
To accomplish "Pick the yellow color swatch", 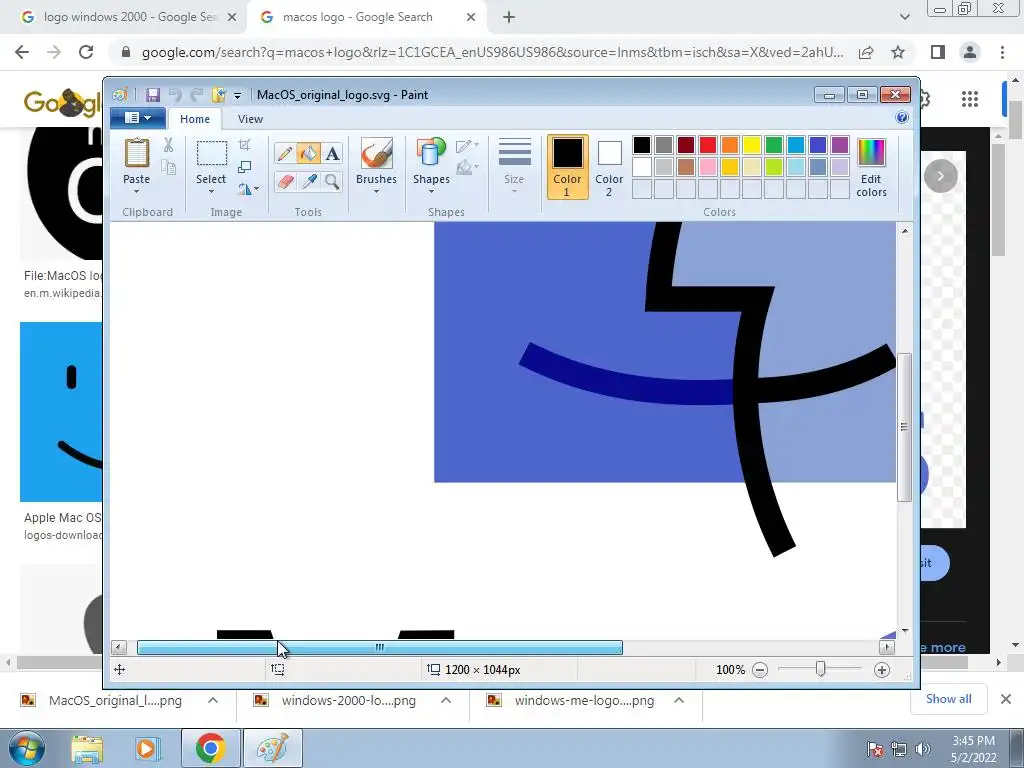I will (752, 144).
